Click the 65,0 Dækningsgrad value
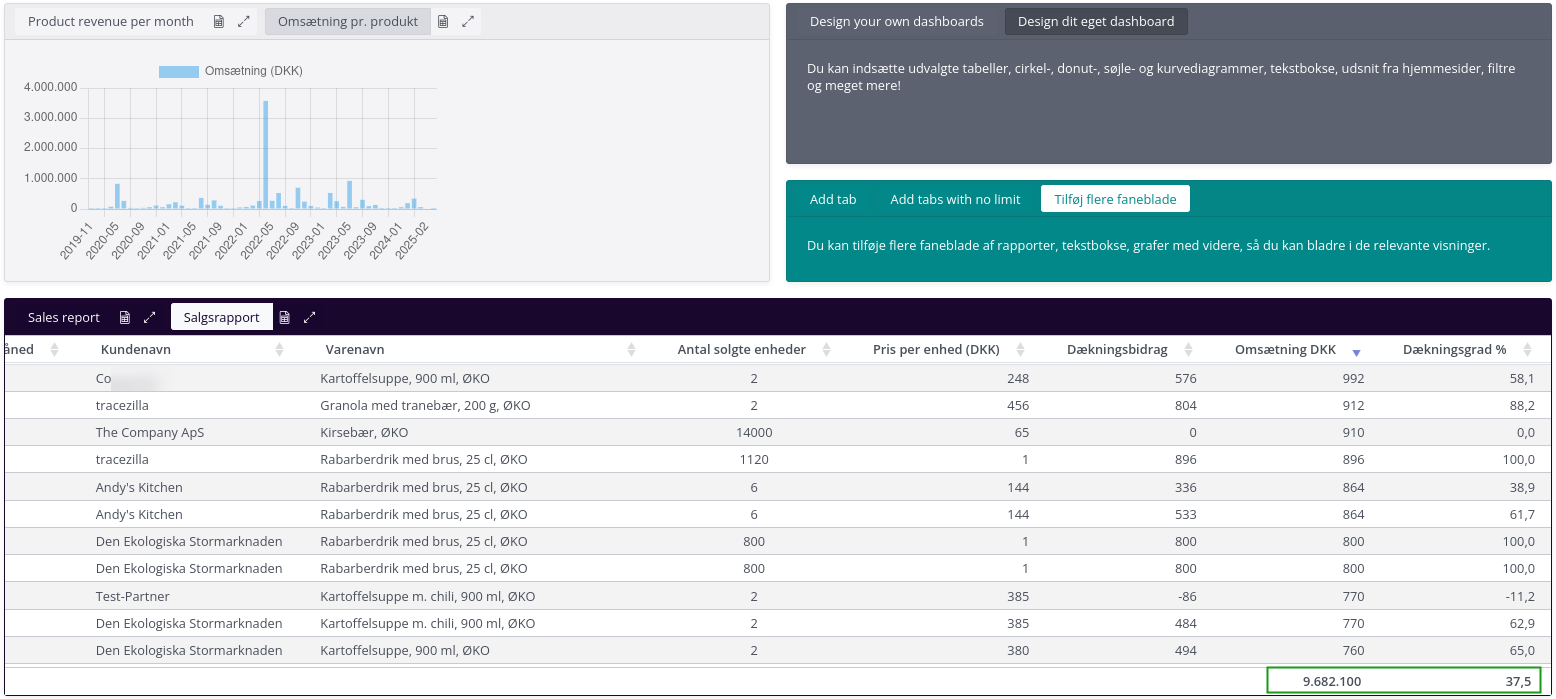Image resolution: width=1556 pixels, height=699 pixels. [x=1522, y=650]
